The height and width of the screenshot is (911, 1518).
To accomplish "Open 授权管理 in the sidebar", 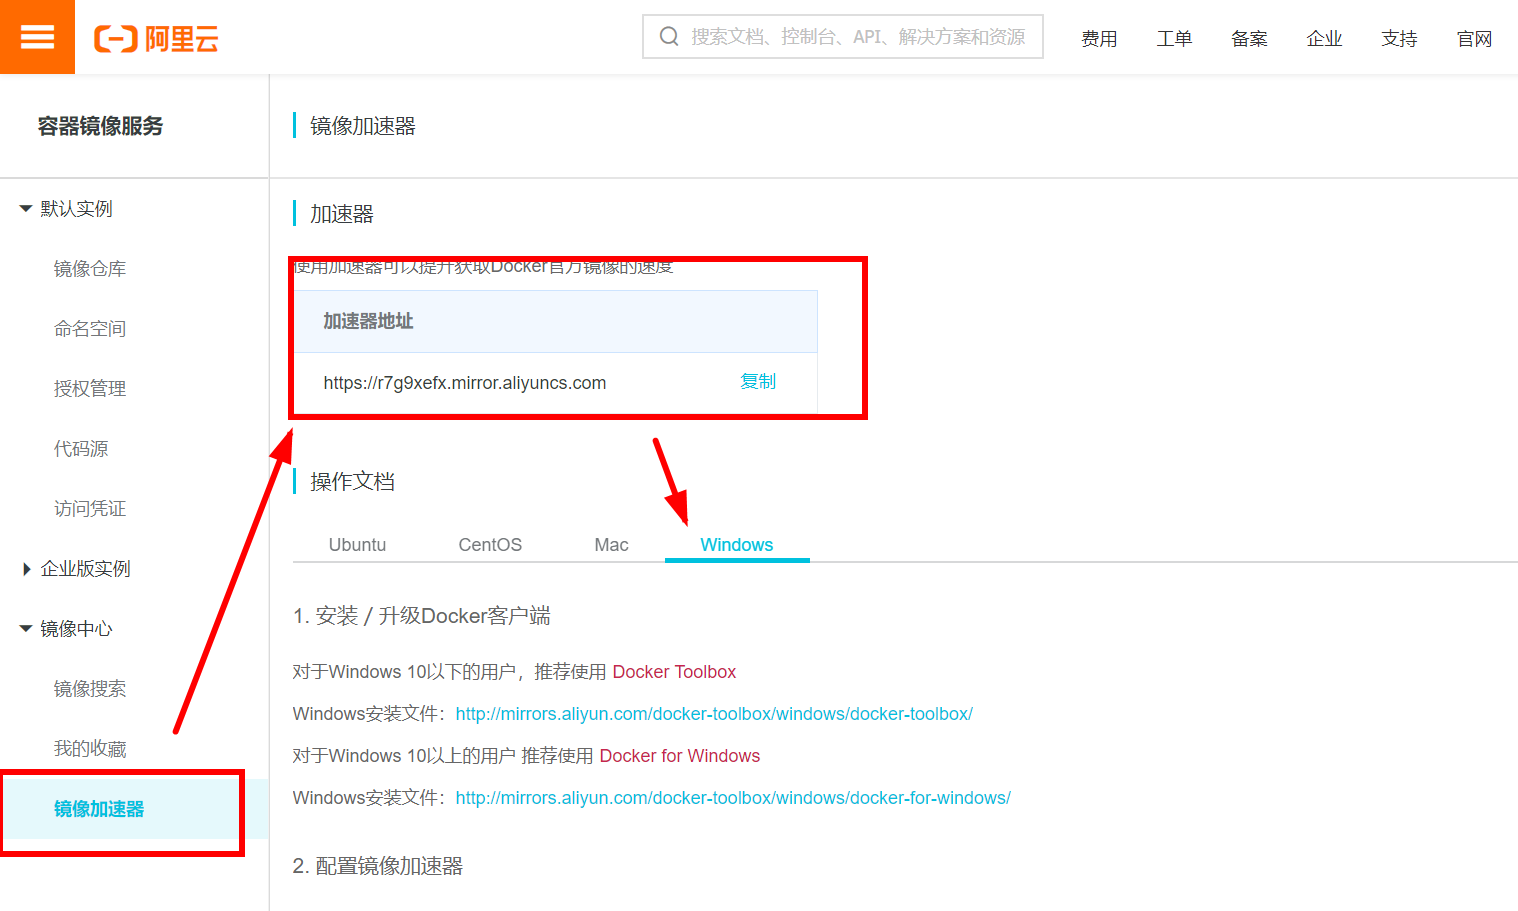I will [x=89, y=388].
